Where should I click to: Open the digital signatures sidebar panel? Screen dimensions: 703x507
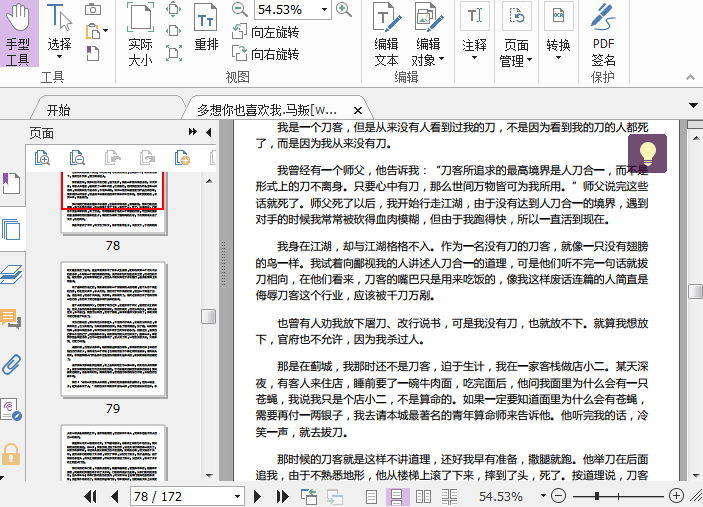click(11, 409)
